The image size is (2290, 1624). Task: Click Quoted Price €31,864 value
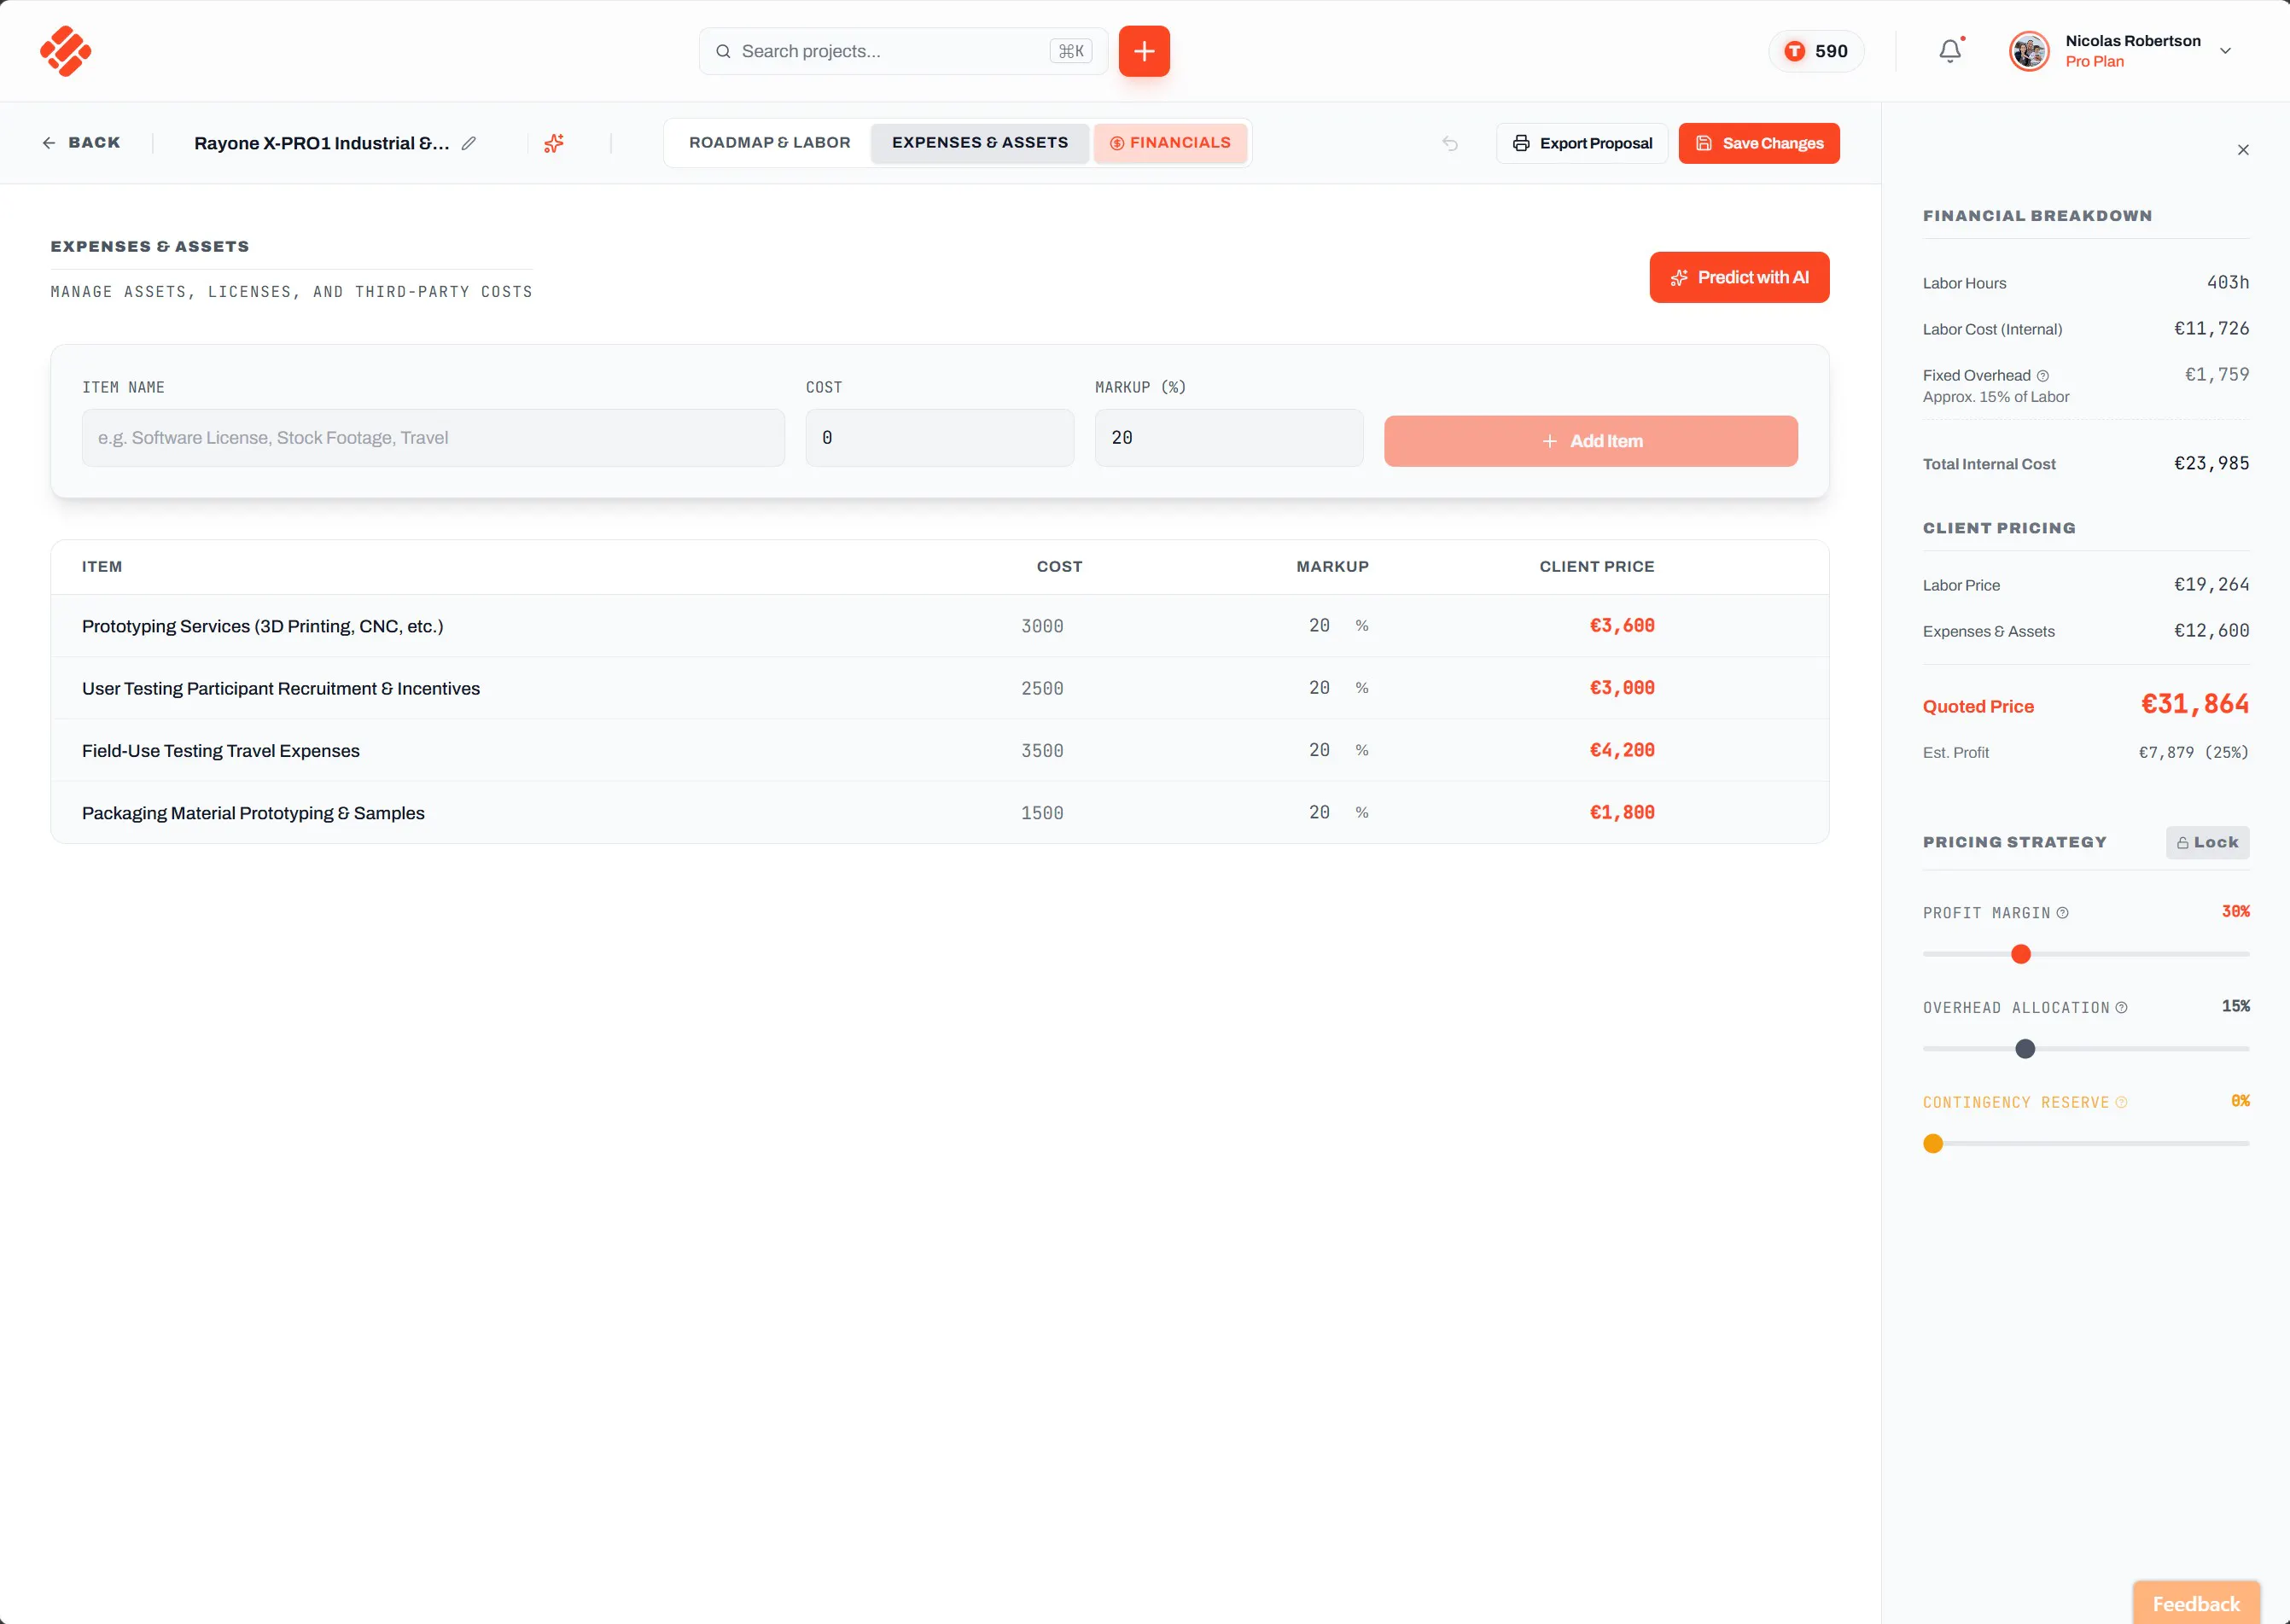tap(2194, 704)
